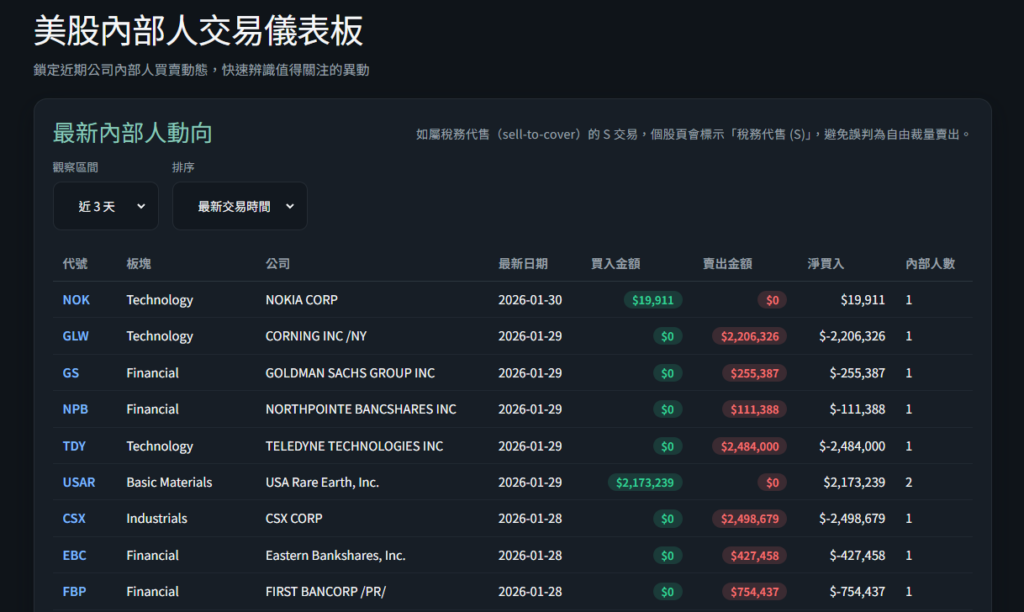Click the green $19,911 buy badge for NOK
Image resolution: width=1024 pixels, height=612 pixels.
click(x=653, y=300)
